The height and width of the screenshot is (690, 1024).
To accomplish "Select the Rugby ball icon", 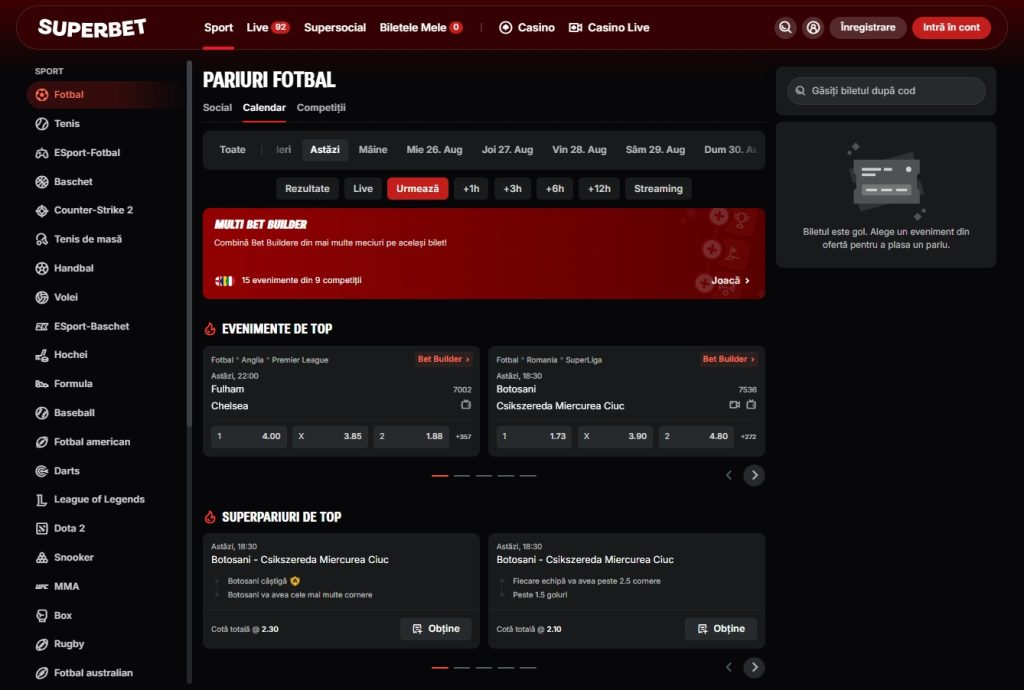I will pos(42,644).
